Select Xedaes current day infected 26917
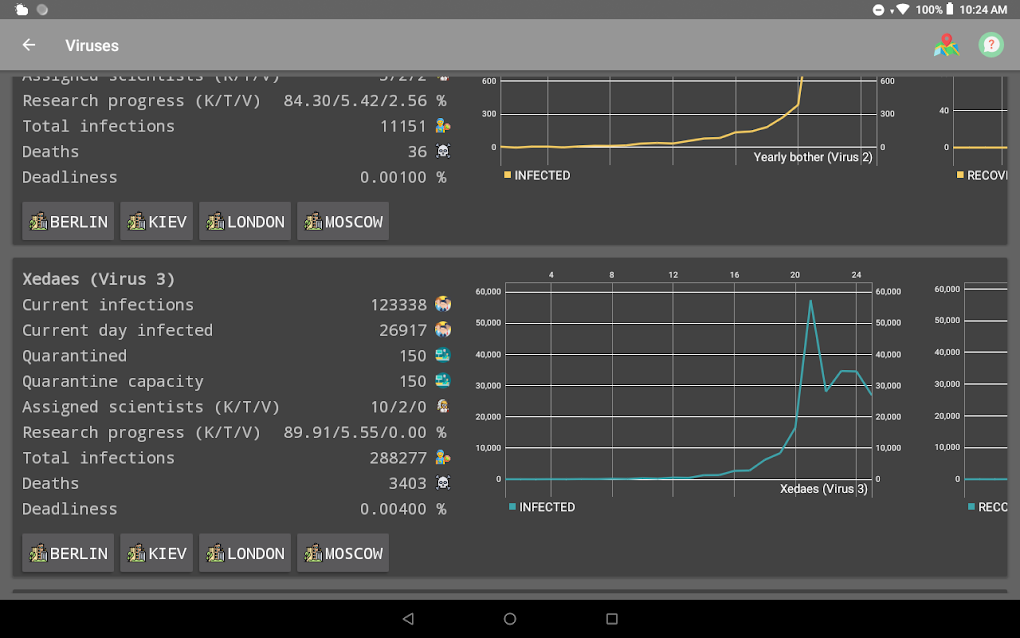Viewport: 1020px width, 638px height. click(403, 330)
